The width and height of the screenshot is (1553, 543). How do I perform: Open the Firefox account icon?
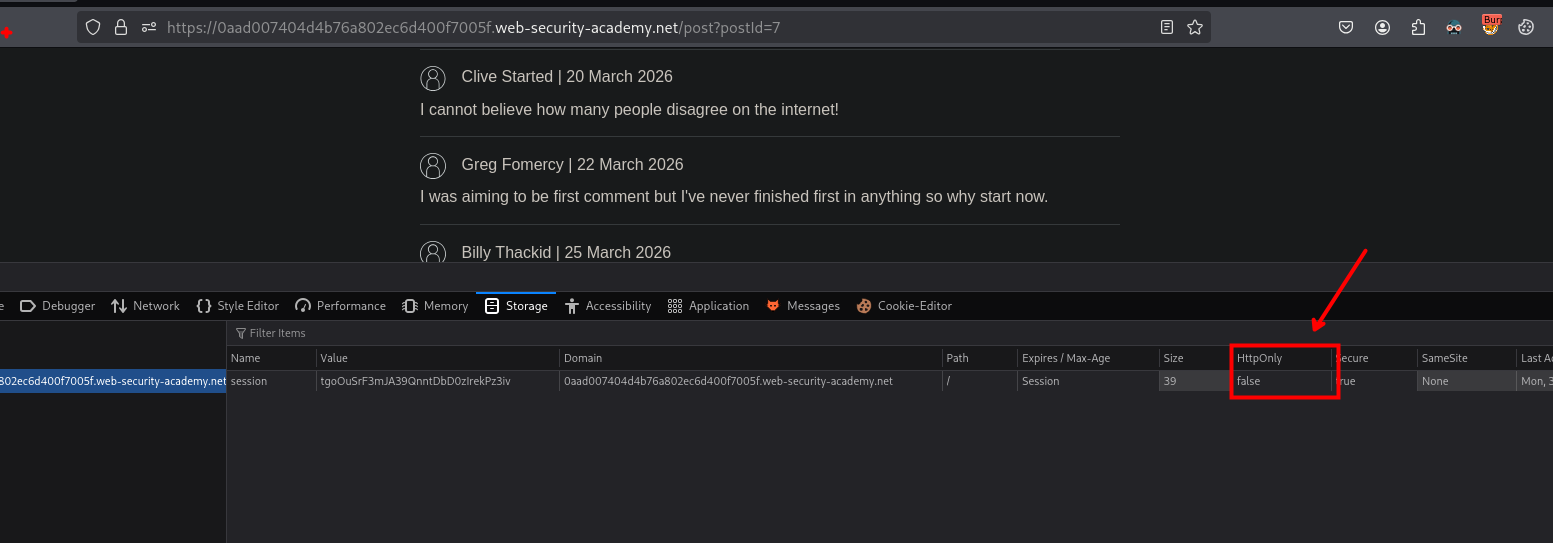pos(1382,28)
